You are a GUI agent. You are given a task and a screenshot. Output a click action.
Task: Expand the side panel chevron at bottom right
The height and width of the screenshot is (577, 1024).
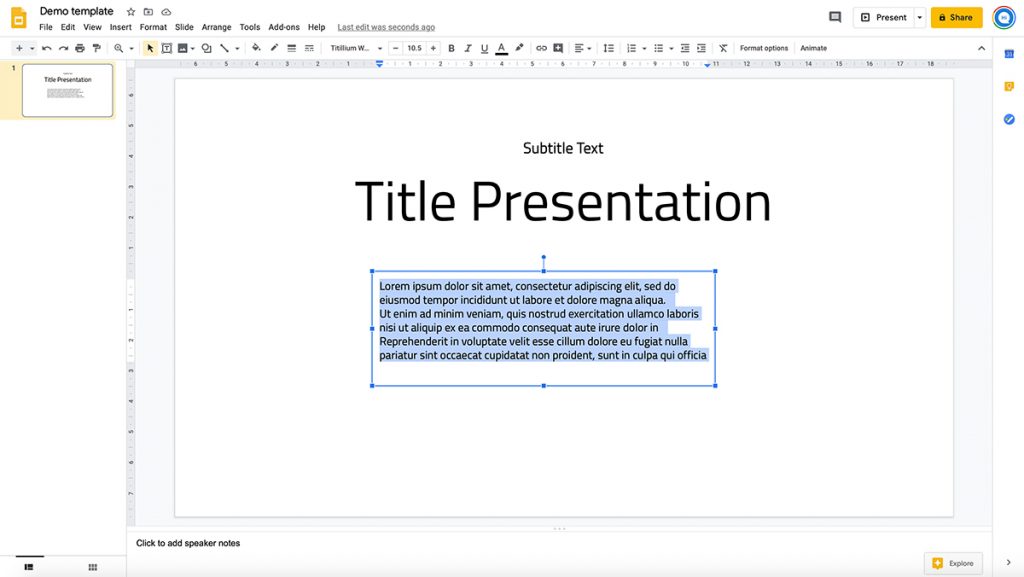[1008, 563]
